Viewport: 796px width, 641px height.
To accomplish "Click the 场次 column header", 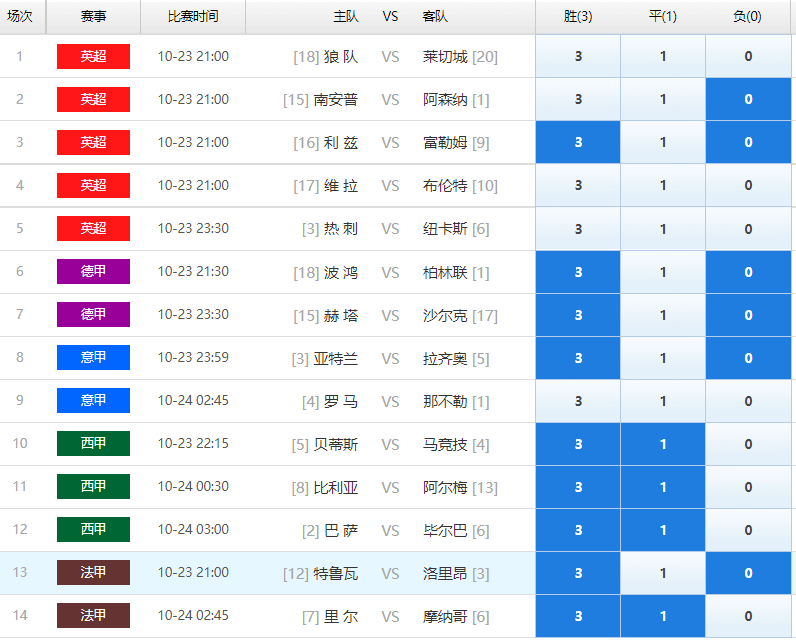I will click(x=20, y=17).
